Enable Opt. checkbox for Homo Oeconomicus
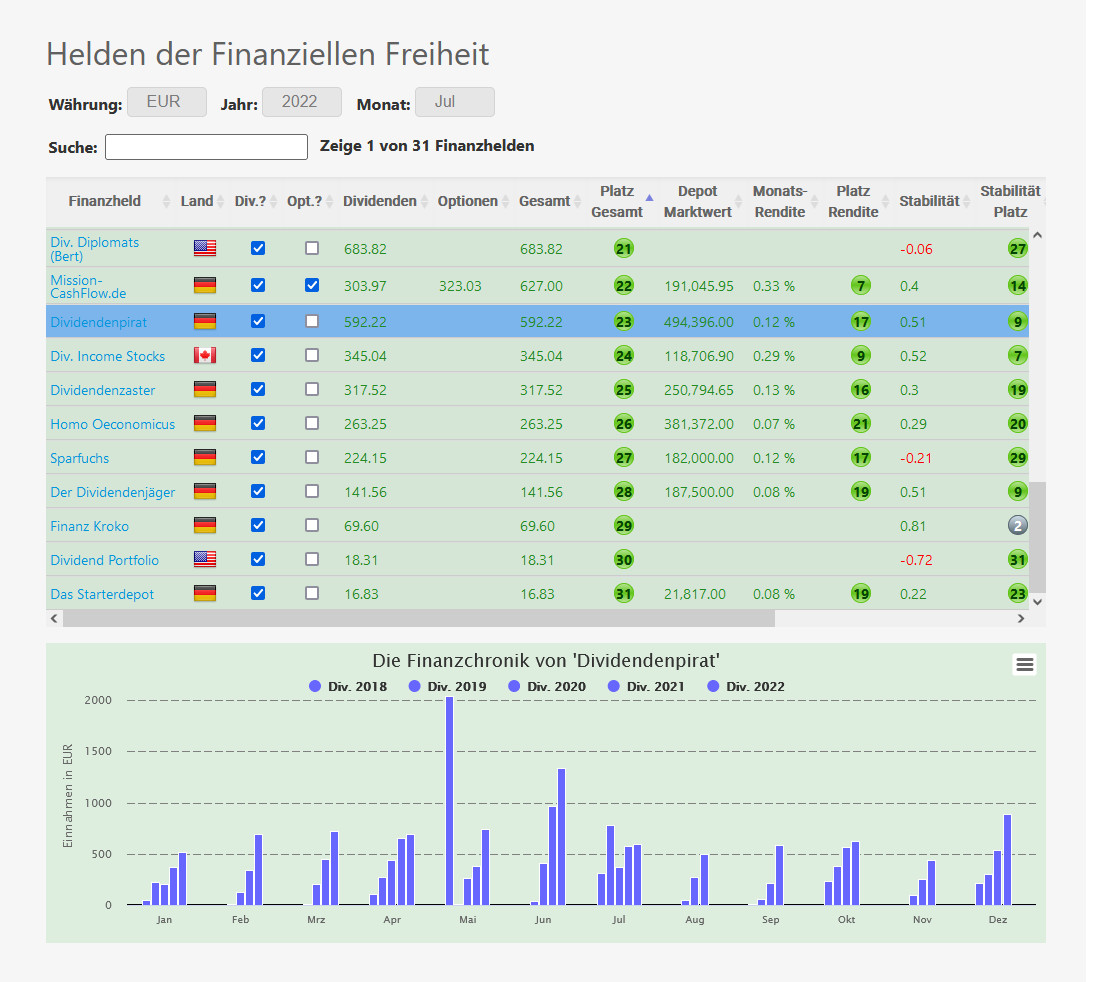Screen dimensions: 1097x982 (312, 424)
